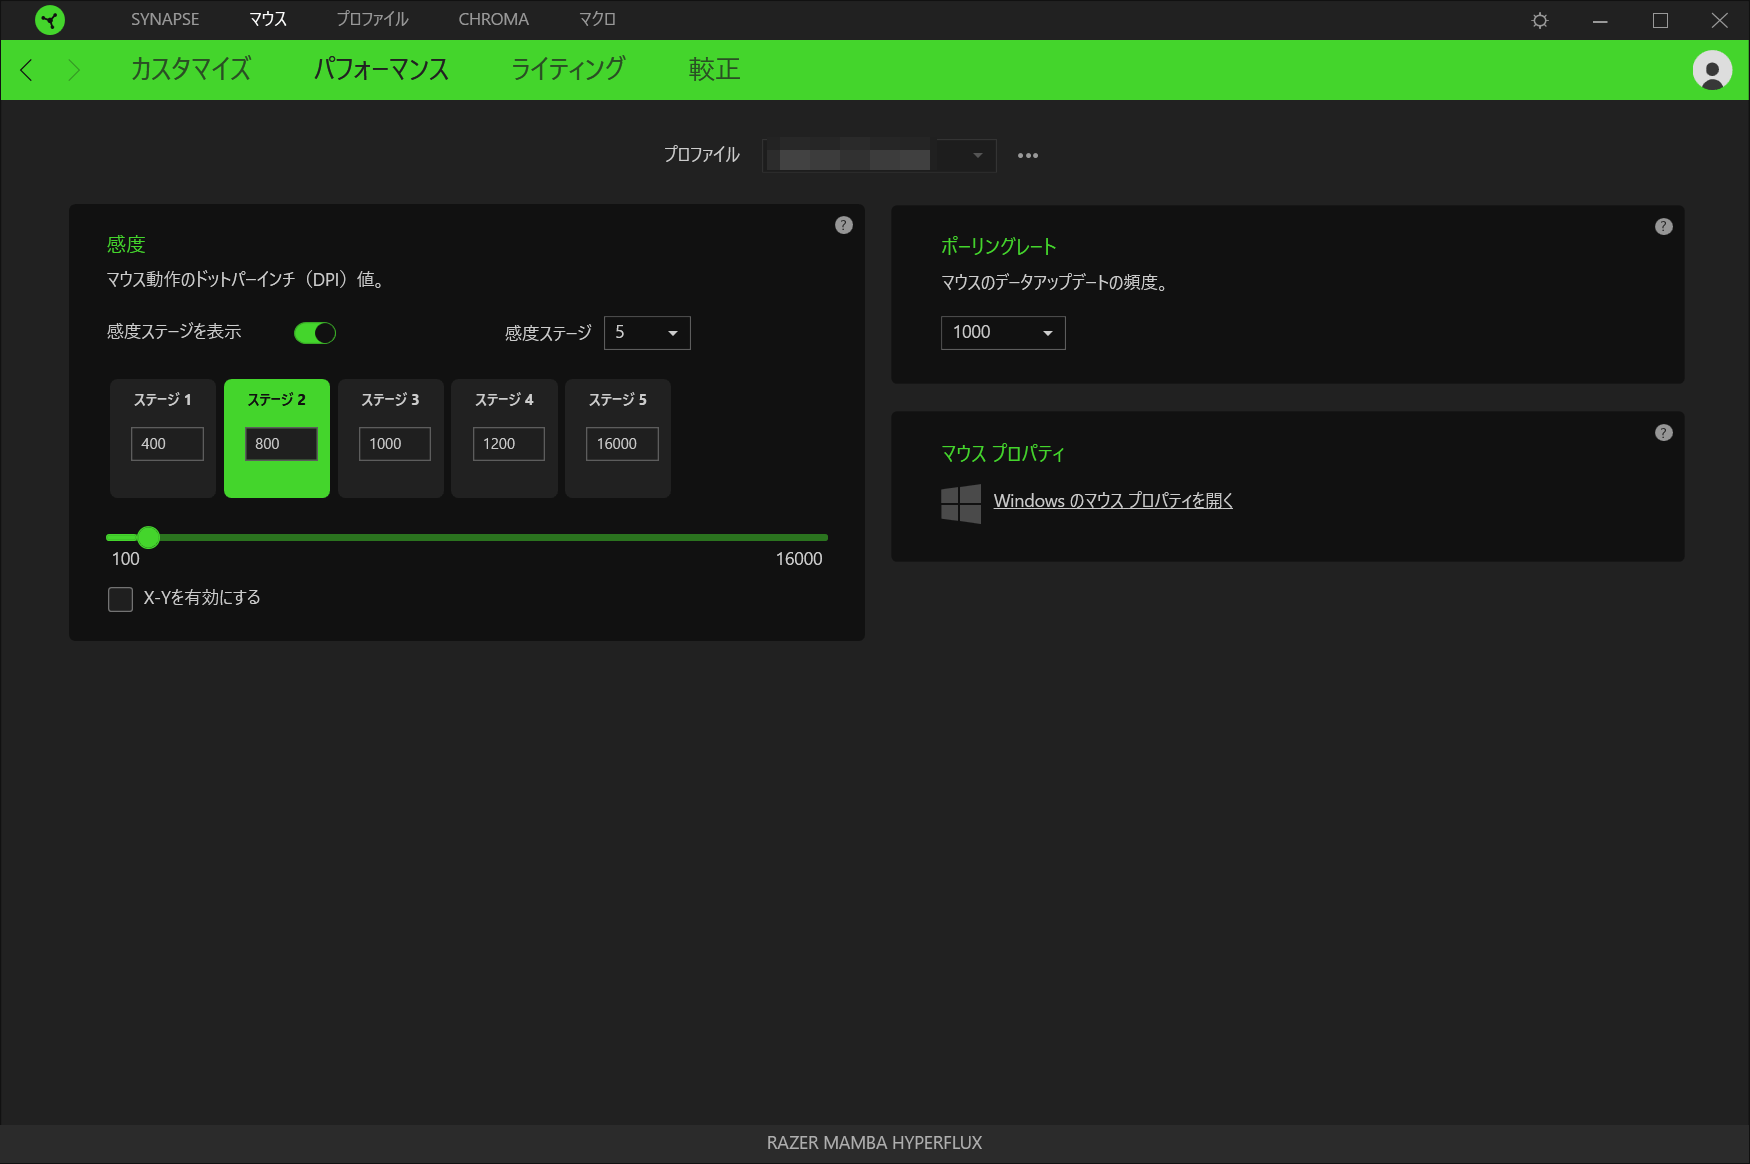This screenshot has height=1164, width=1750.
Task: Click the 感度 section heading
Action: pyautogui.click(x=126, y=245)
